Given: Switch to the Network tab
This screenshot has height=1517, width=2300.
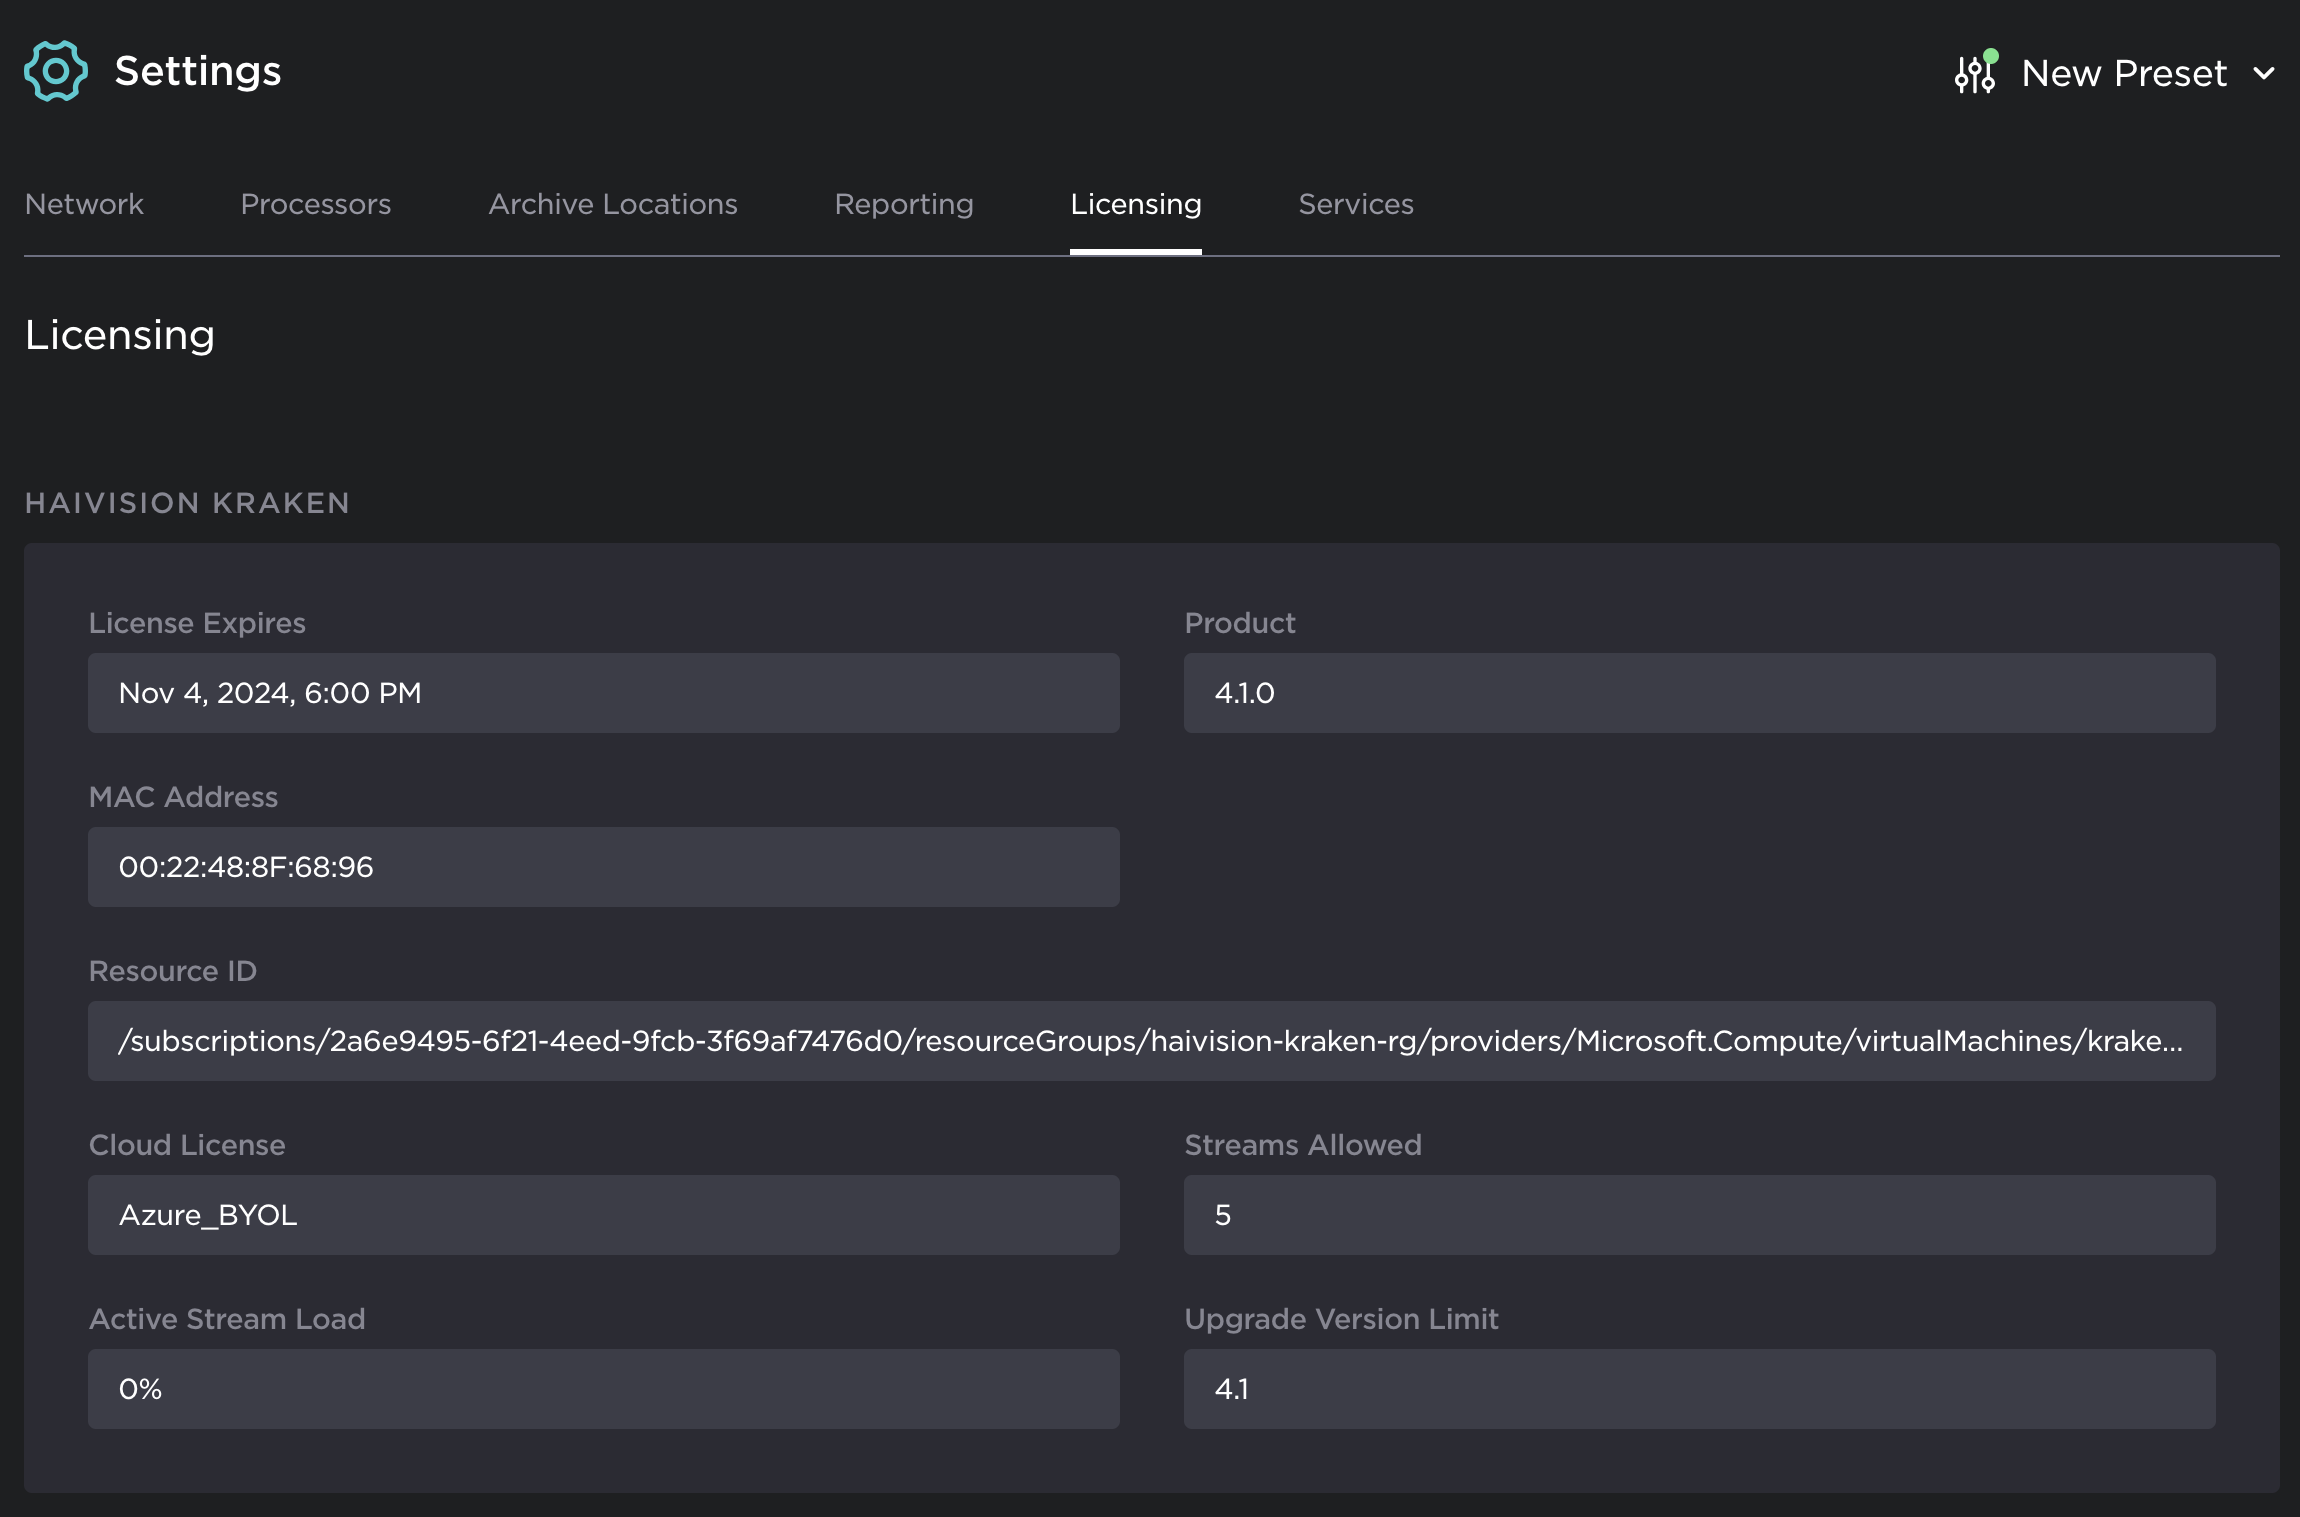Looking at the screenshot, I should [x=84, y=204].
